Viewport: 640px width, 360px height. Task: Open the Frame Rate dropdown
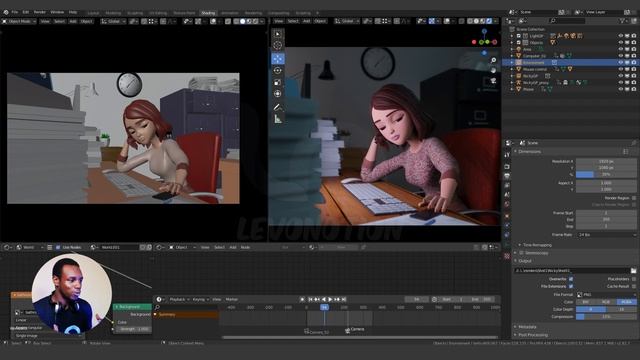(606, 235)
